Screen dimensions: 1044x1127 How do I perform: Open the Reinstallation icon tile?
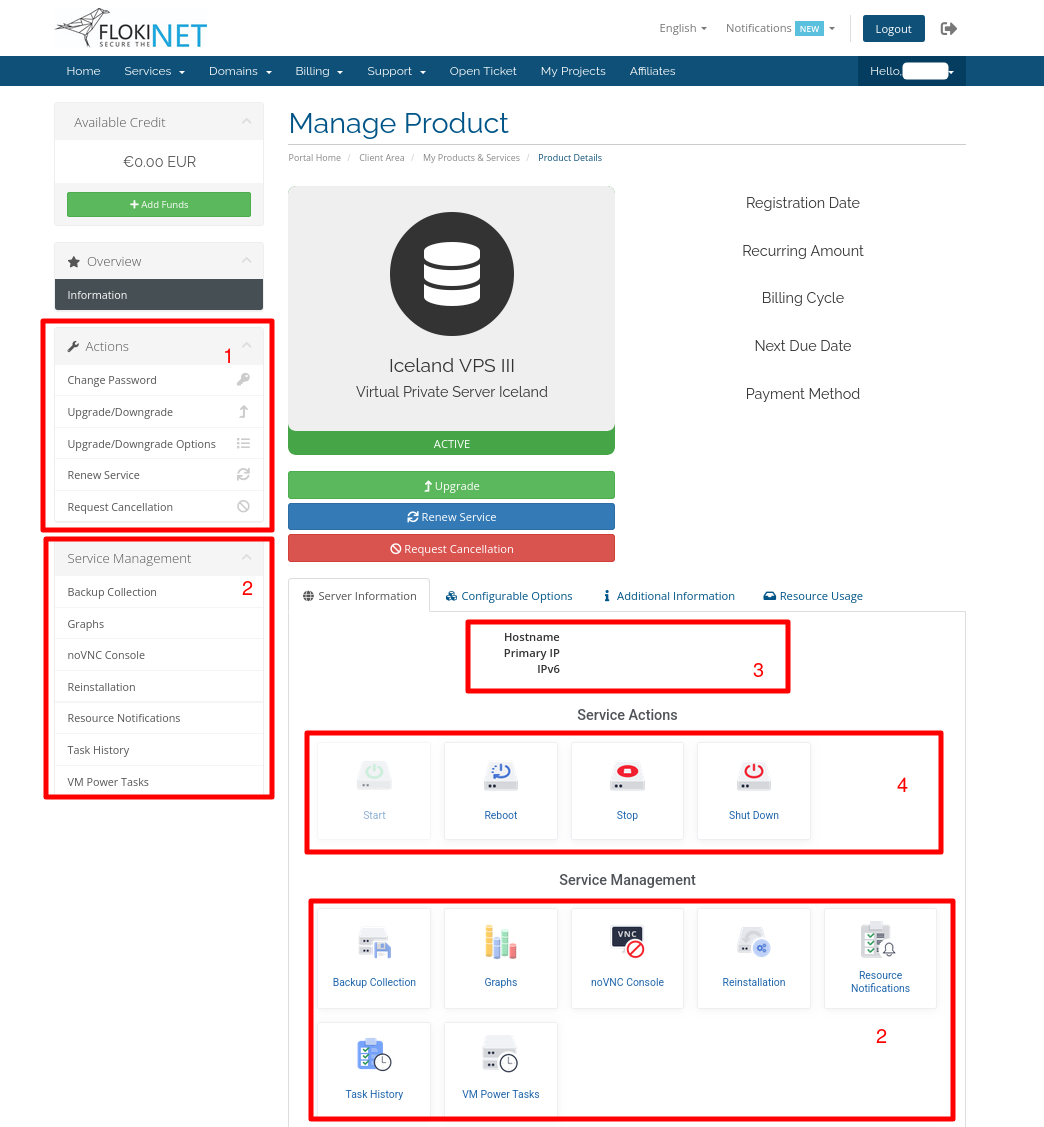[753, 943]
